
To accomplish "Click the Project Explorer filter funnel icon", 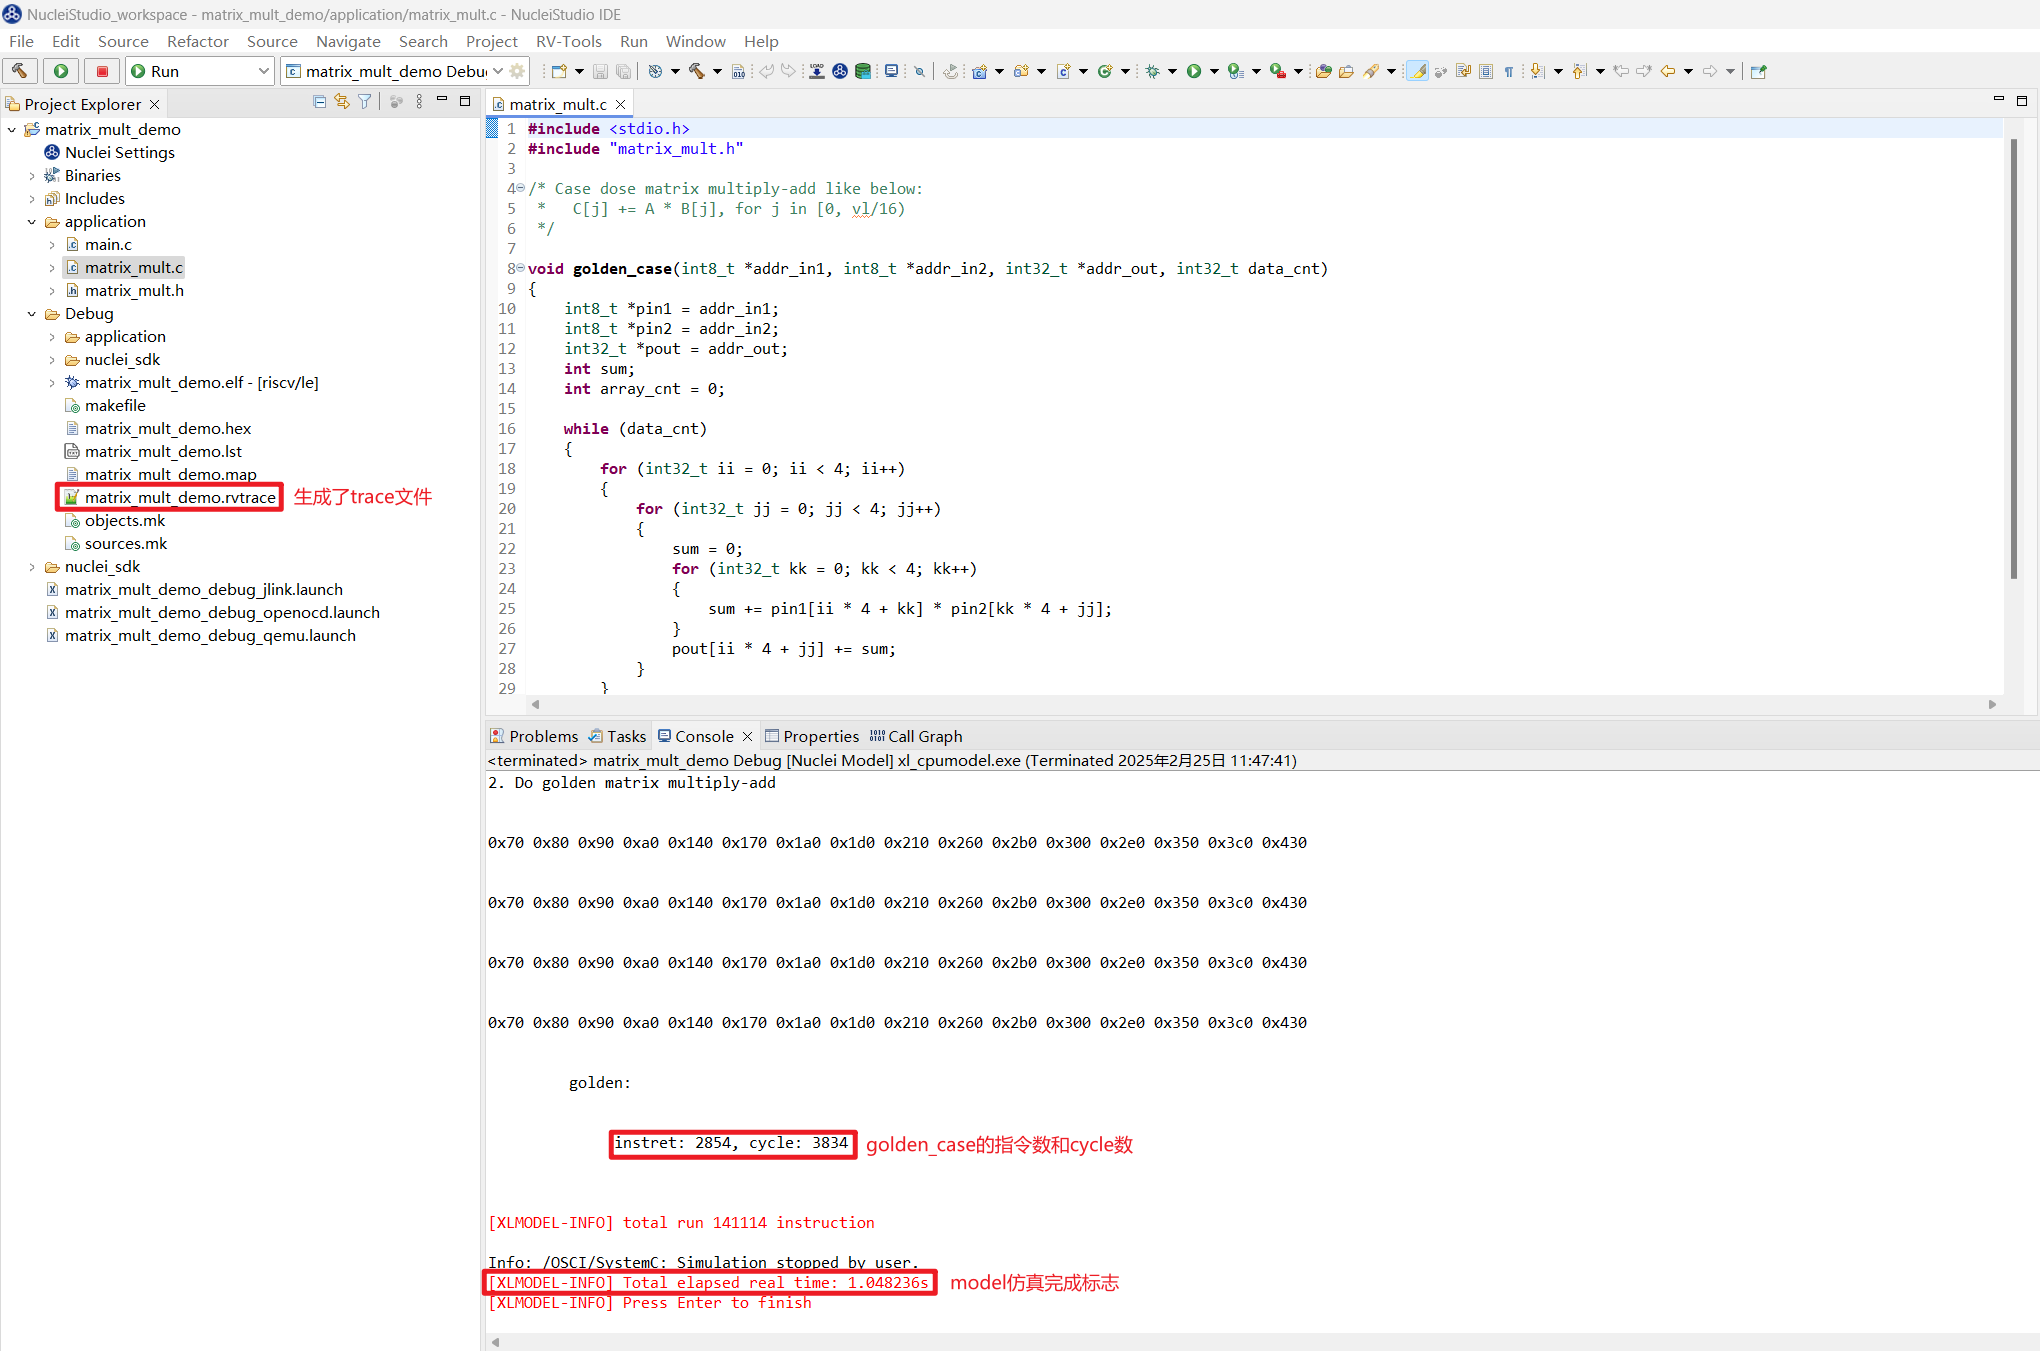I will click(365, 102).
